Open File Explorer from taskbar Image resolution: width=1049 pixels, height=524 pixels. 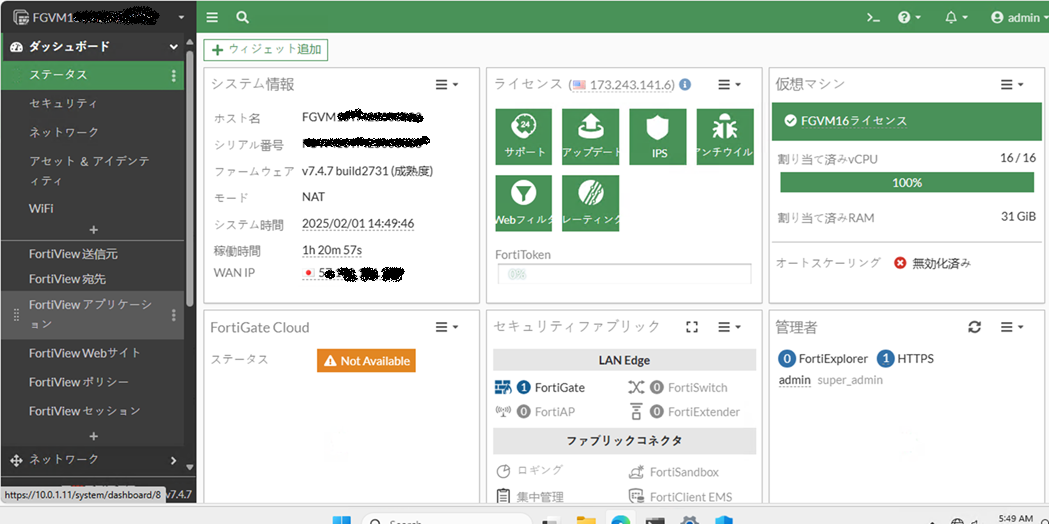586,520
